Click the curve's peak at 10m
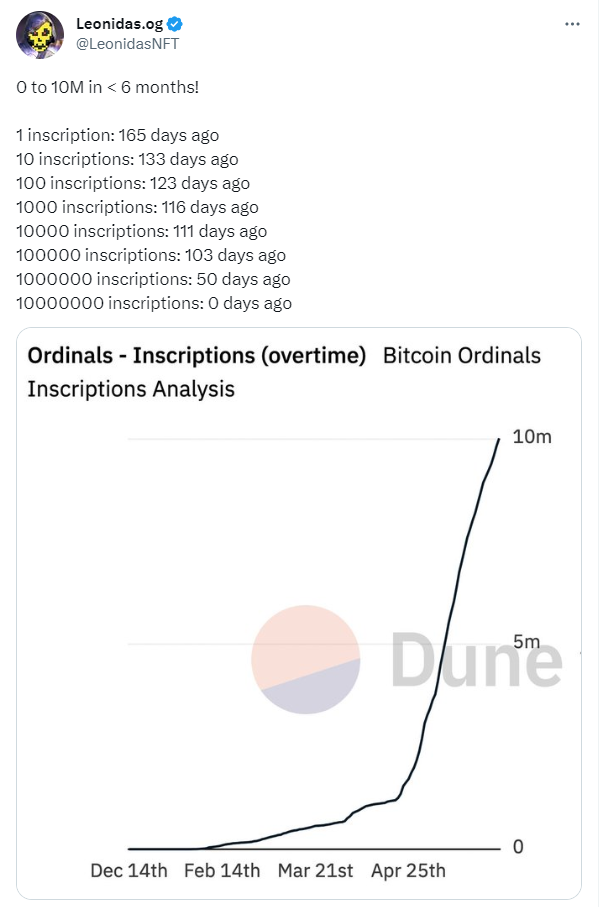Image resolution: width=606 pixels, height=907 pixels. coord(499,439)
